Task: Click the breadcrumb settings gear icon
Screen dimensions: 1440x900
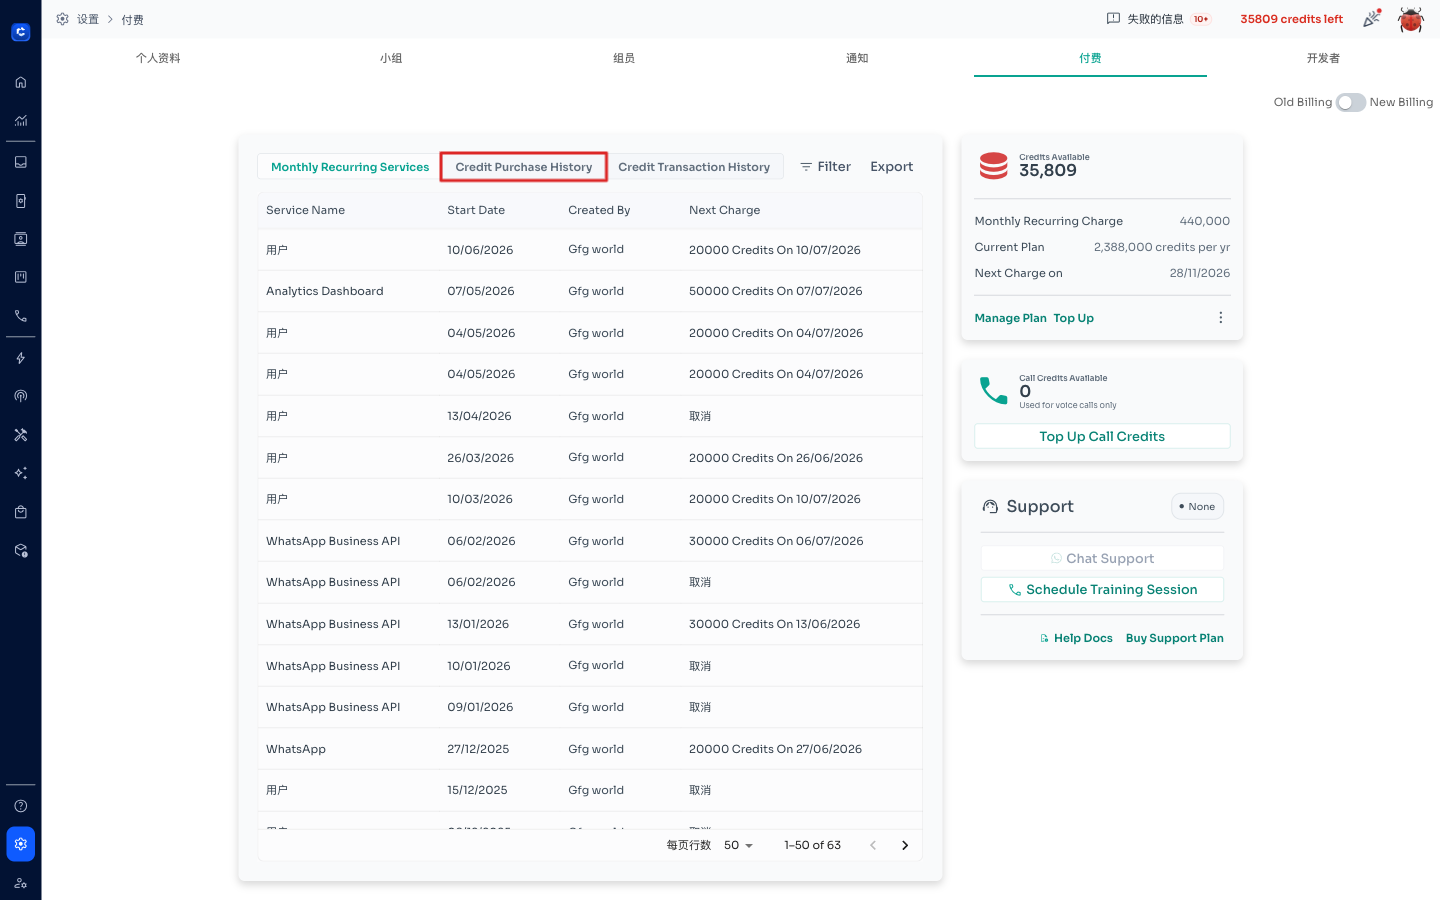Action: tap(62, 19)
